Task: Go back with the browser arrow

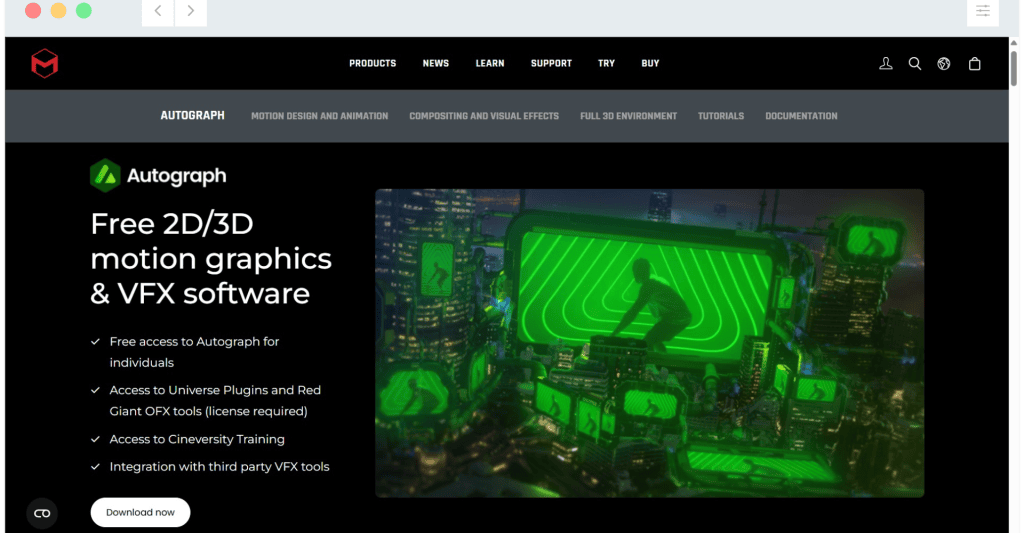Action: (158, 11)
